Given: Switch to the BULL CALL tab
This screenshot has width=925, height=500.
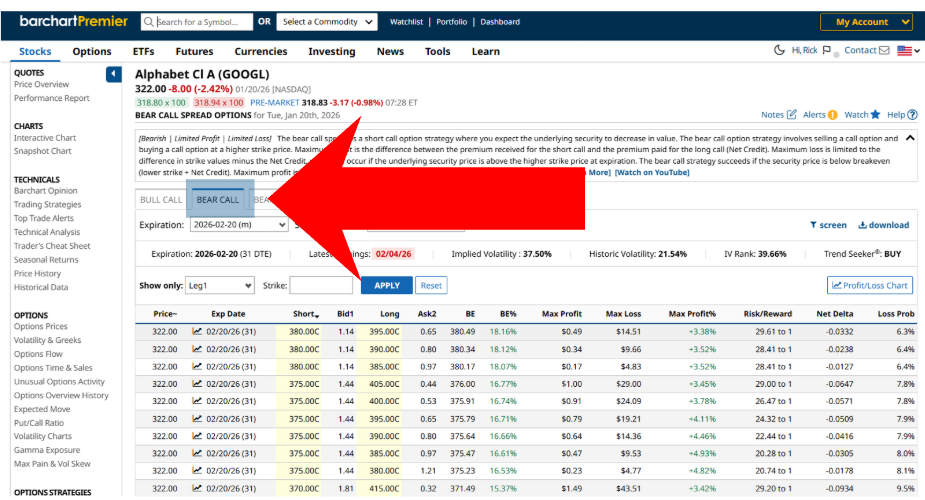Looking at the screenshot, I should pyautogui.click(x=161, y=200).
